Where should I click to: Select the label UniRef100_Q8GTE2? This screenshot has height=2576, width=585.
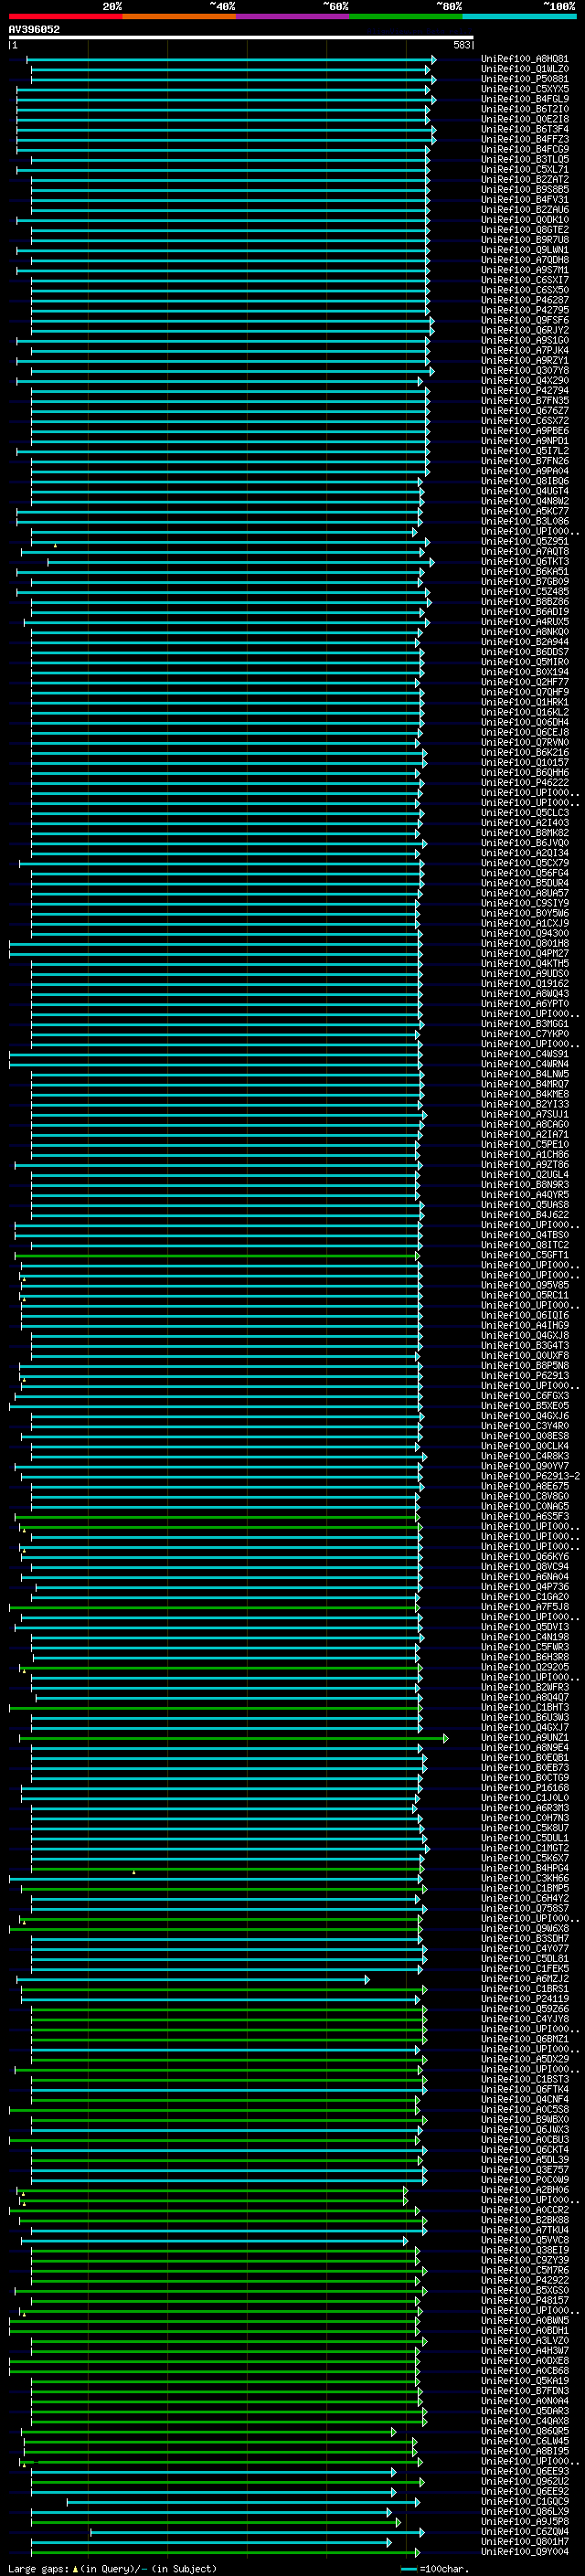point(525,230)
